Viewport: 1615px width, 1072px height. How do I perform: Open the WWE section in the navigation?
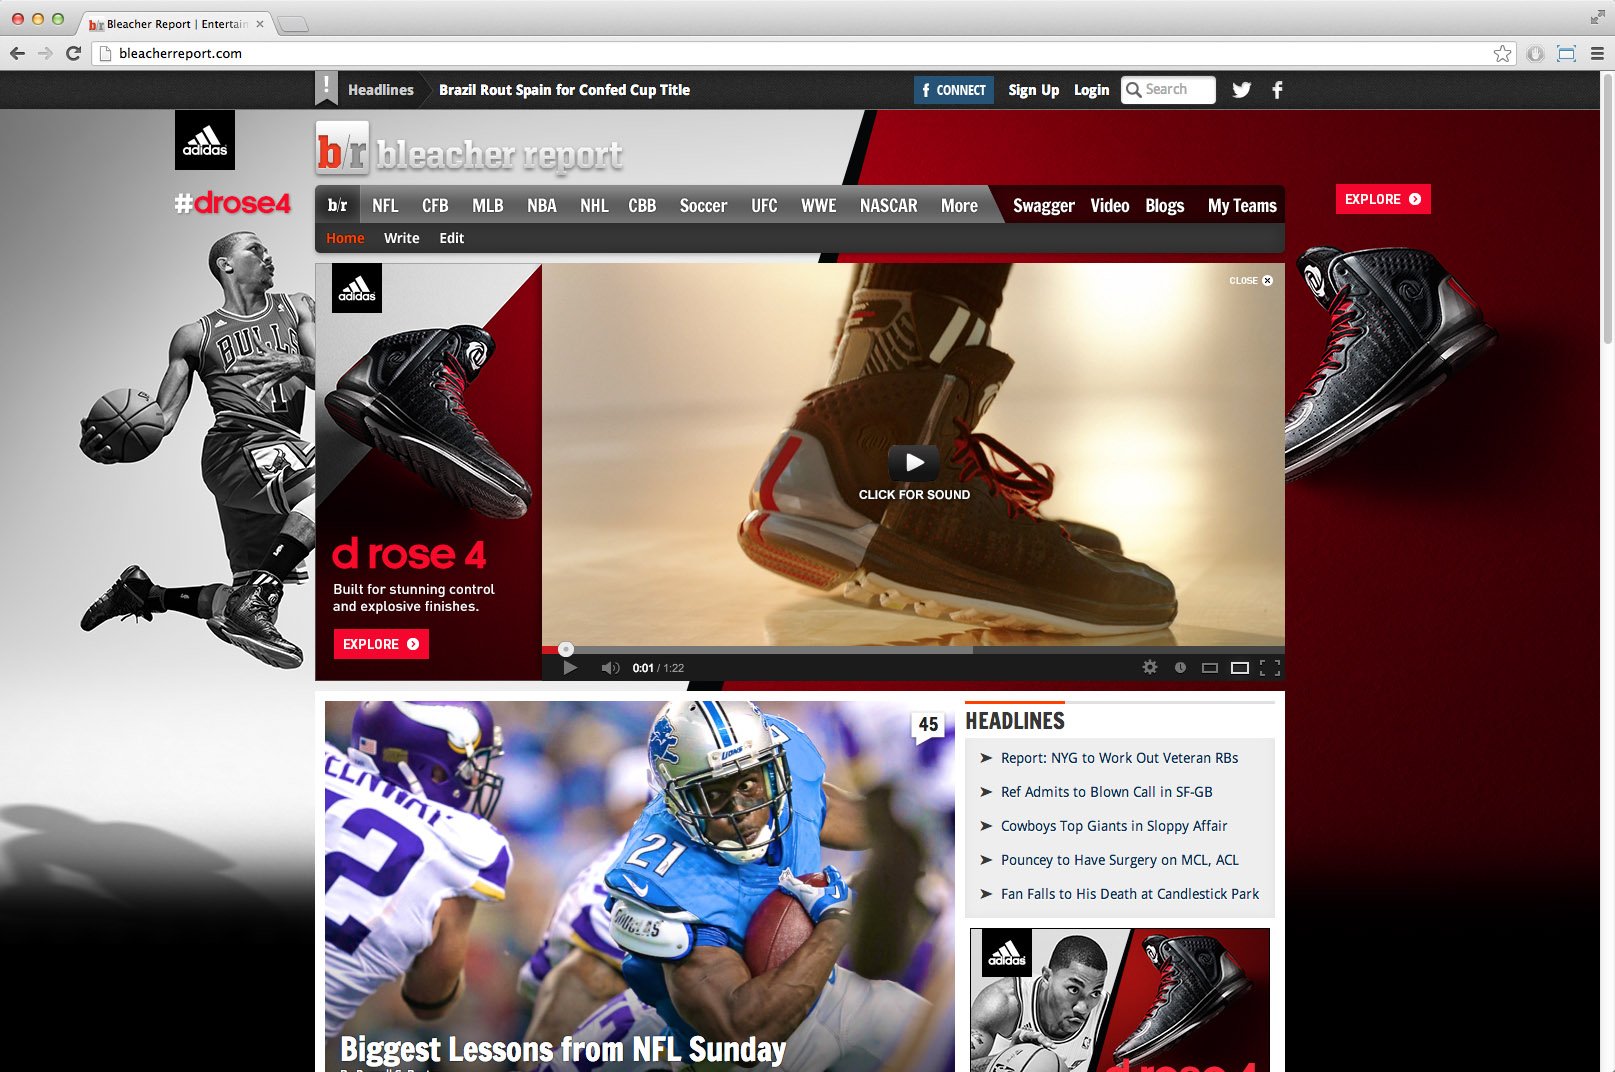click(819, 205)
